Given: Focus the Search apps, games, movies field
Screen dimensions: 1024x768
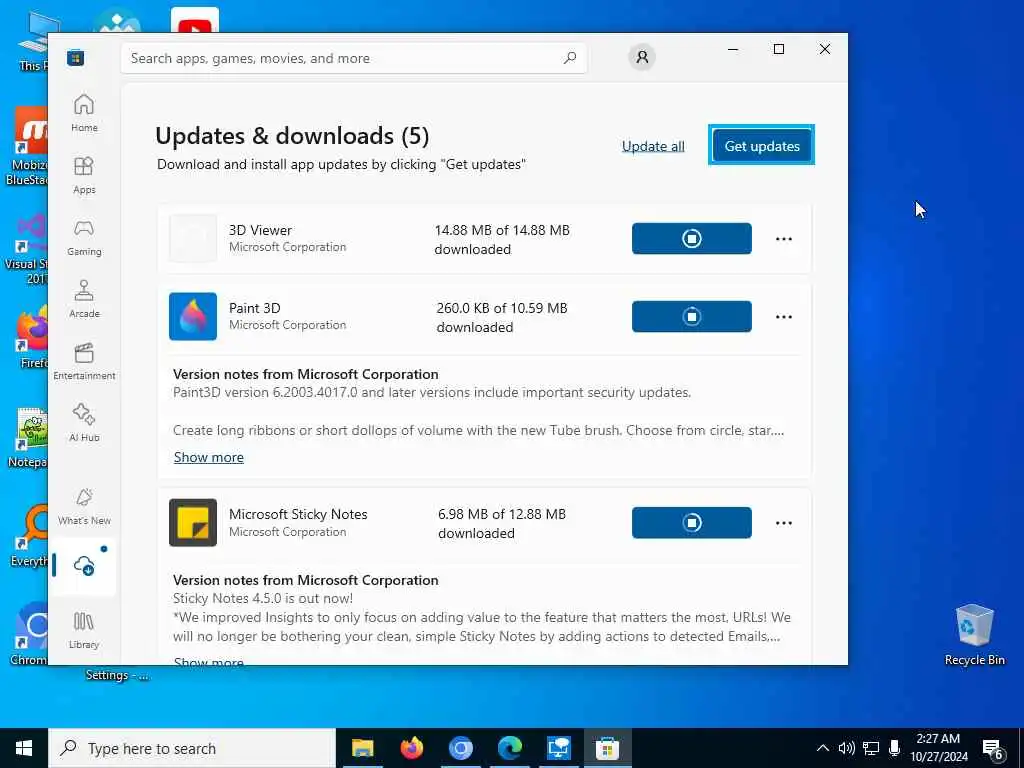Looking at the screenshot, I should click(353, 58).
